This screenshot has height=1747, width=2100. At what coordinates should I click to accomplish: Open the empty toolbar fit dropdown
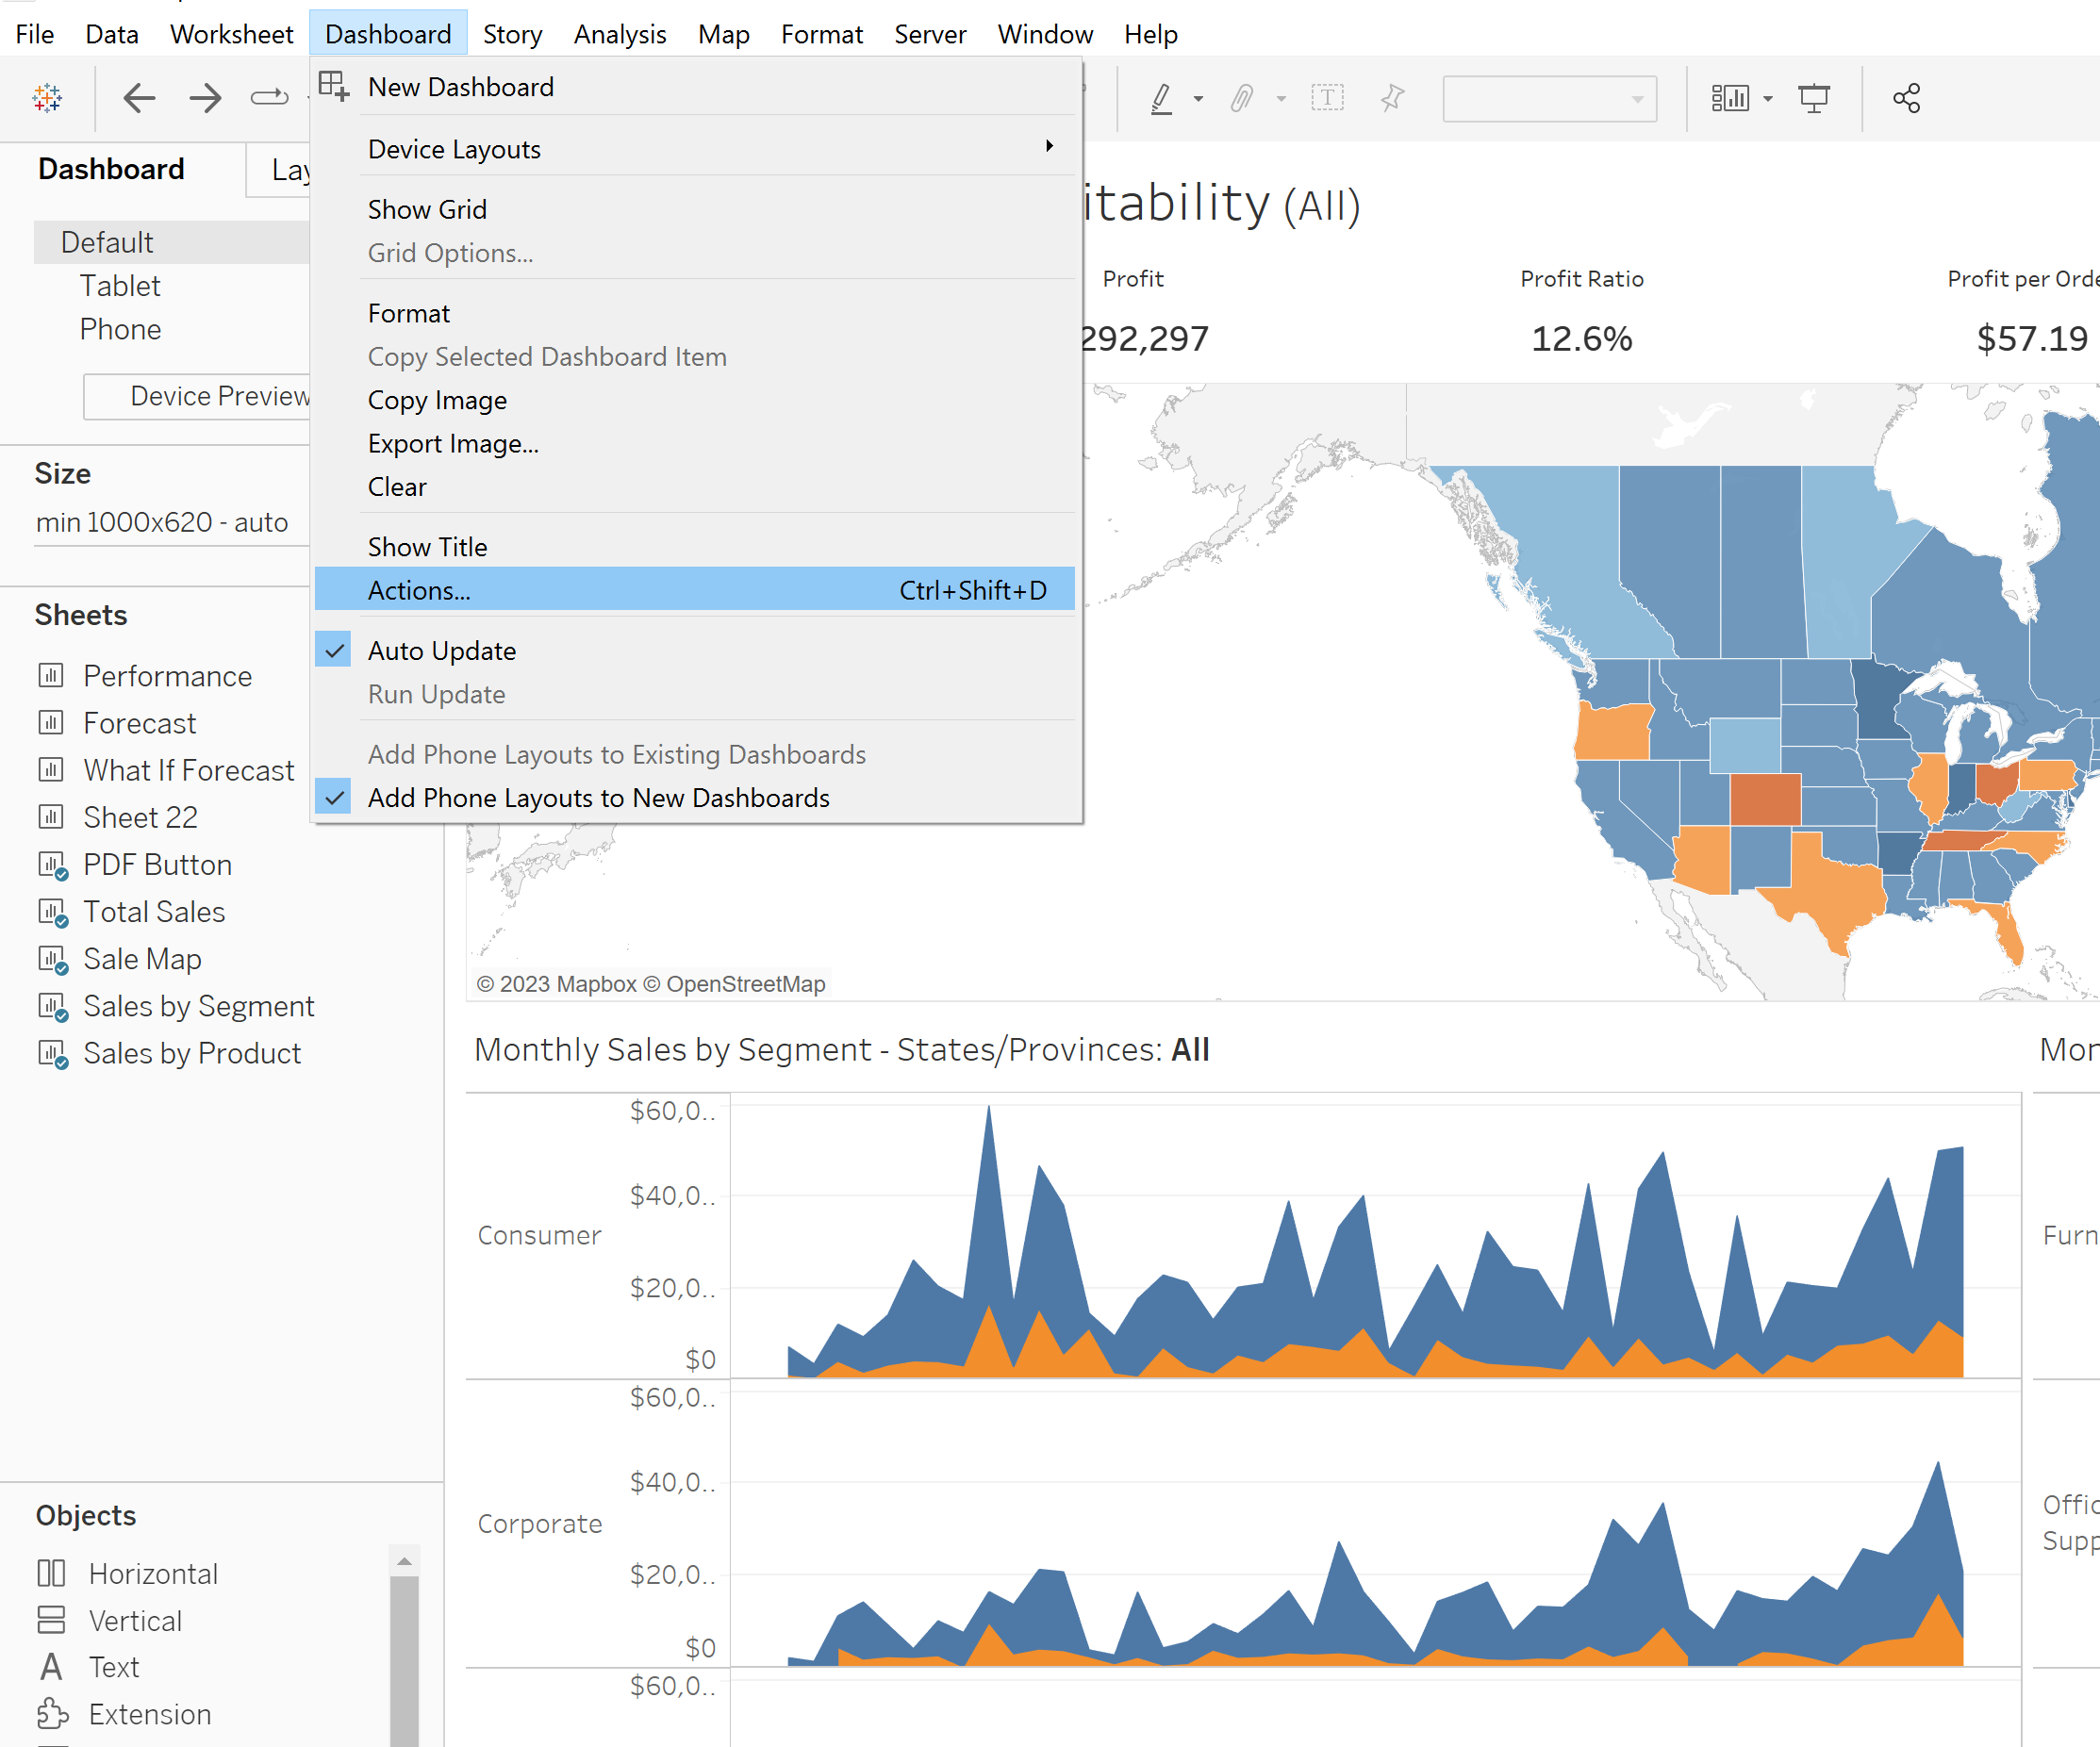(x=1549, y=99)
